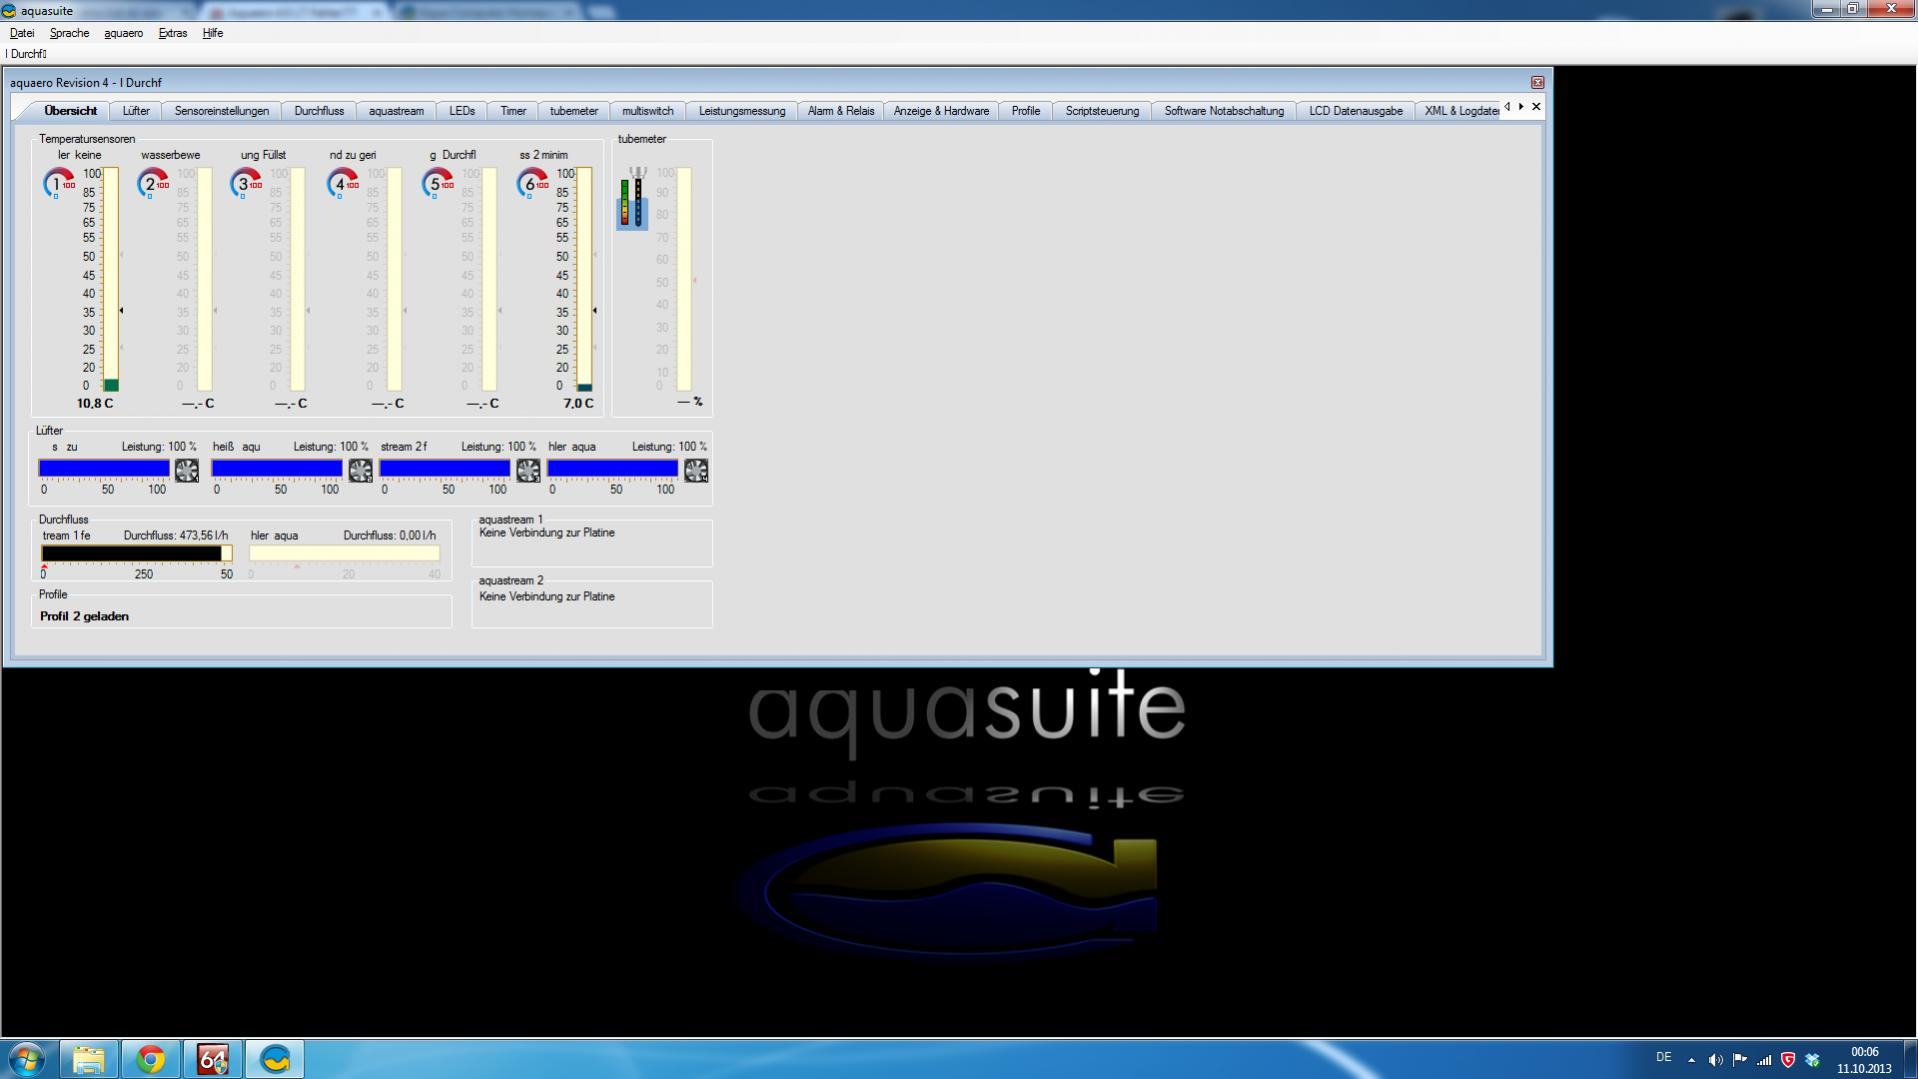Click fan icon beside 'stream 2 f' bar
Viewport: 1918px width, 1079px height.
(528, 470)
